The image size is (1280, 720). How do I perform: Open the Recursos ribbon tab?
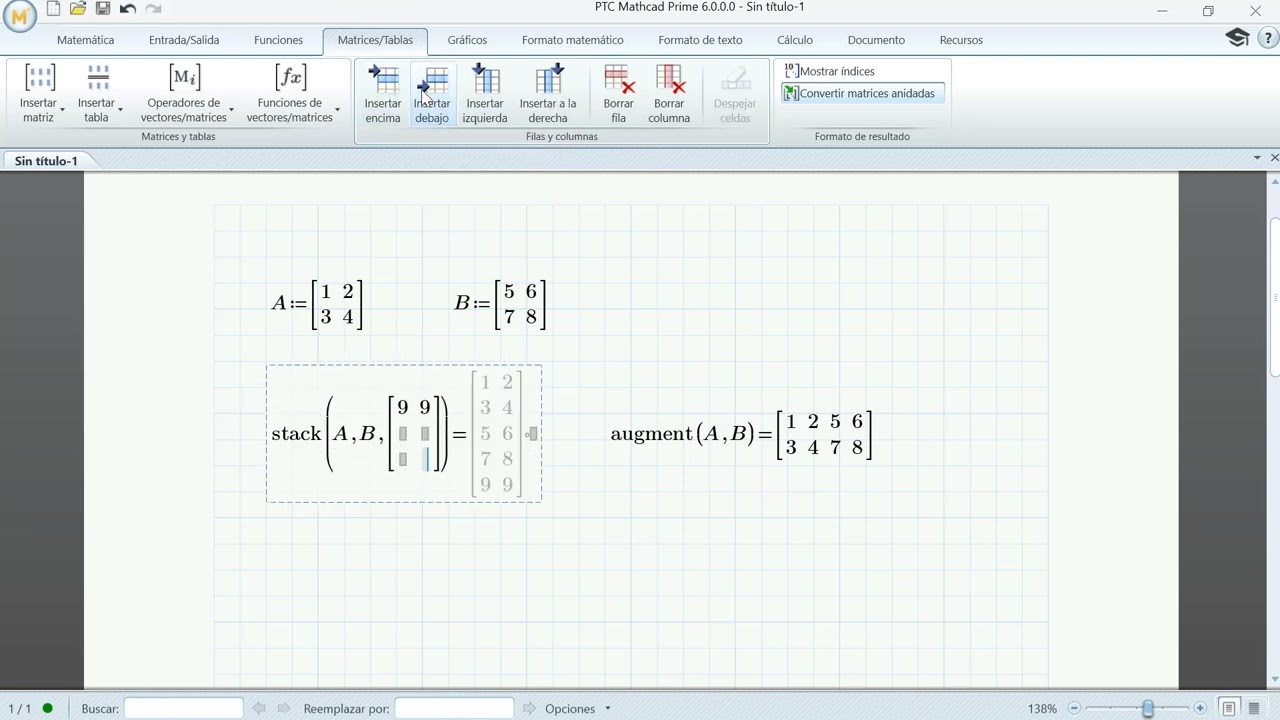961,40
